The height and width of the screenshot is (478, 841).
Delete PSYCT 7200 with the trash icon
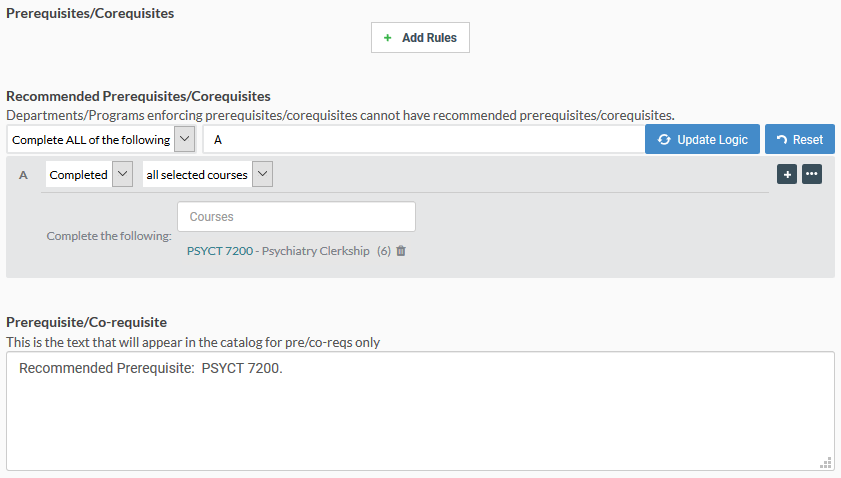(401, 251)
